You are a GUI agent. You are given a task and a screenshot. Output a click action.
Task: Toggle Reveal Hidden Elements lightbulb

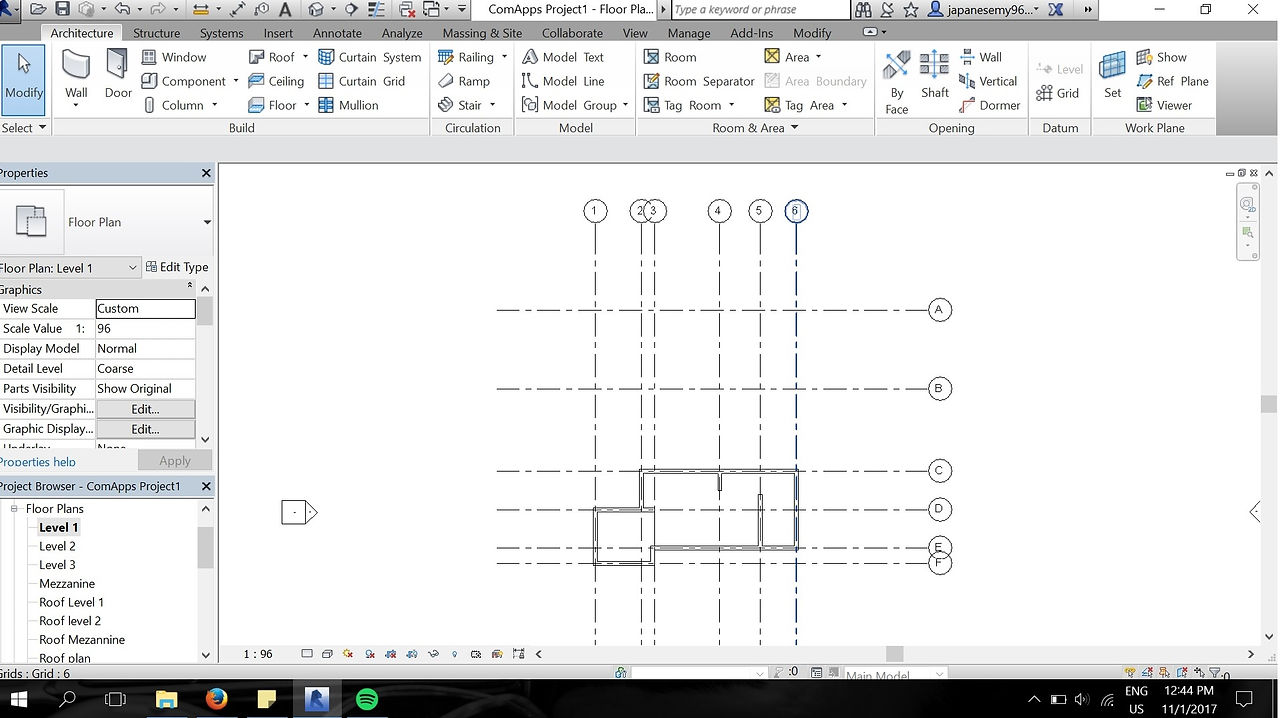tap(454, 654)
